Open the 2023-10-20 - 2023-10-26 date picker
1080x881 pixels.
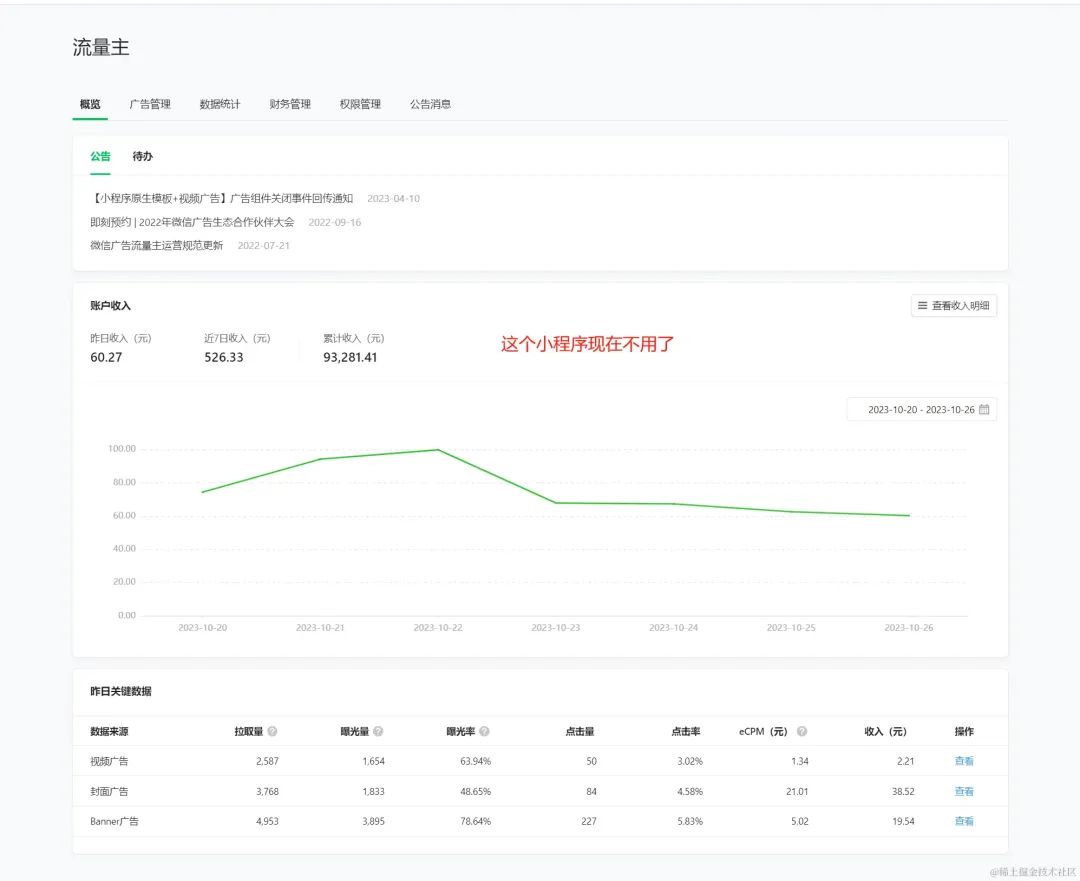[x=920, y=410]
